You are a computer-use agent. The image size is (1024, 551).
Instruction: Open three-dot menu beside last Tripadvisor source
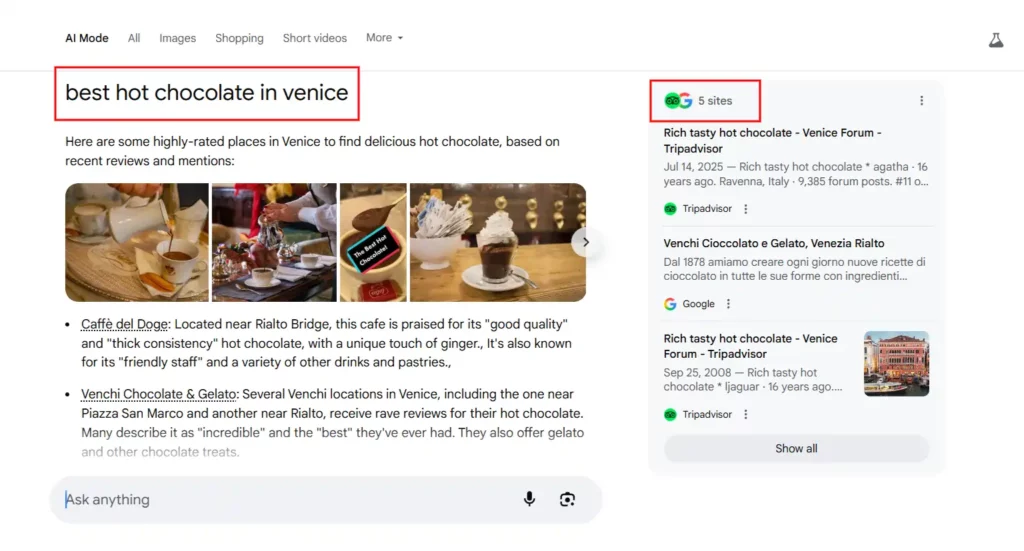click(x=745, y=415)
